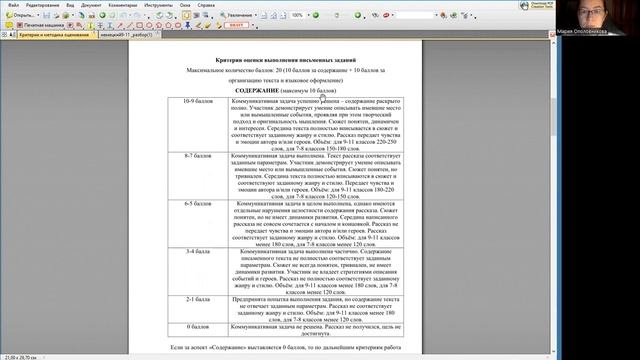Click the scrollbar up arrow
Image resolution: width=640 pixels, height=360 pixels.
[553, 42]
